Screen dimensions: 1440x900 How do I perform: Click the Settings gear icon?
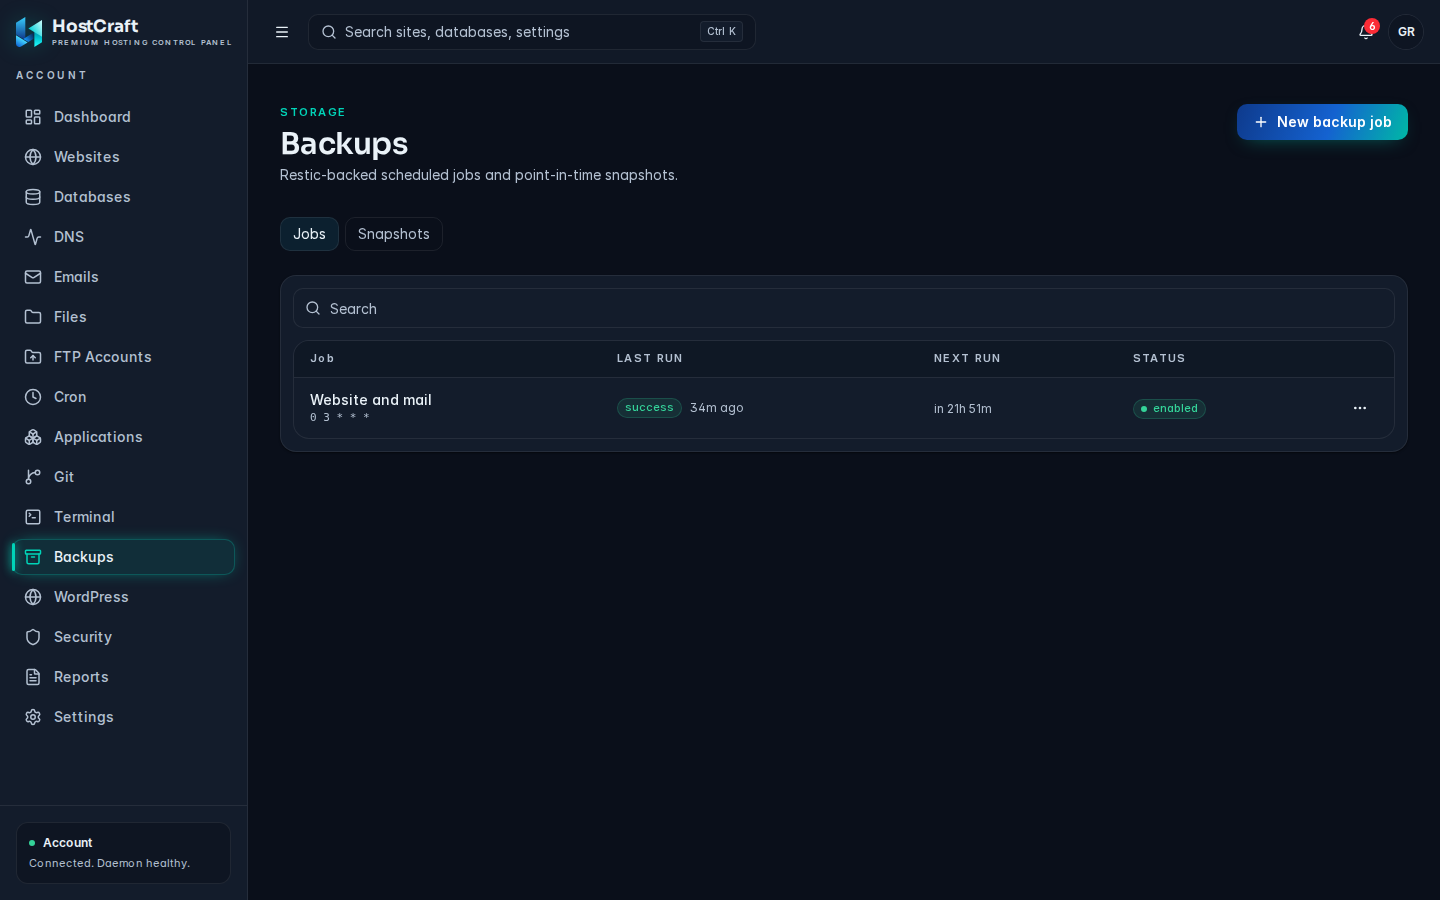pyautogui.click(x=33, y=717)
